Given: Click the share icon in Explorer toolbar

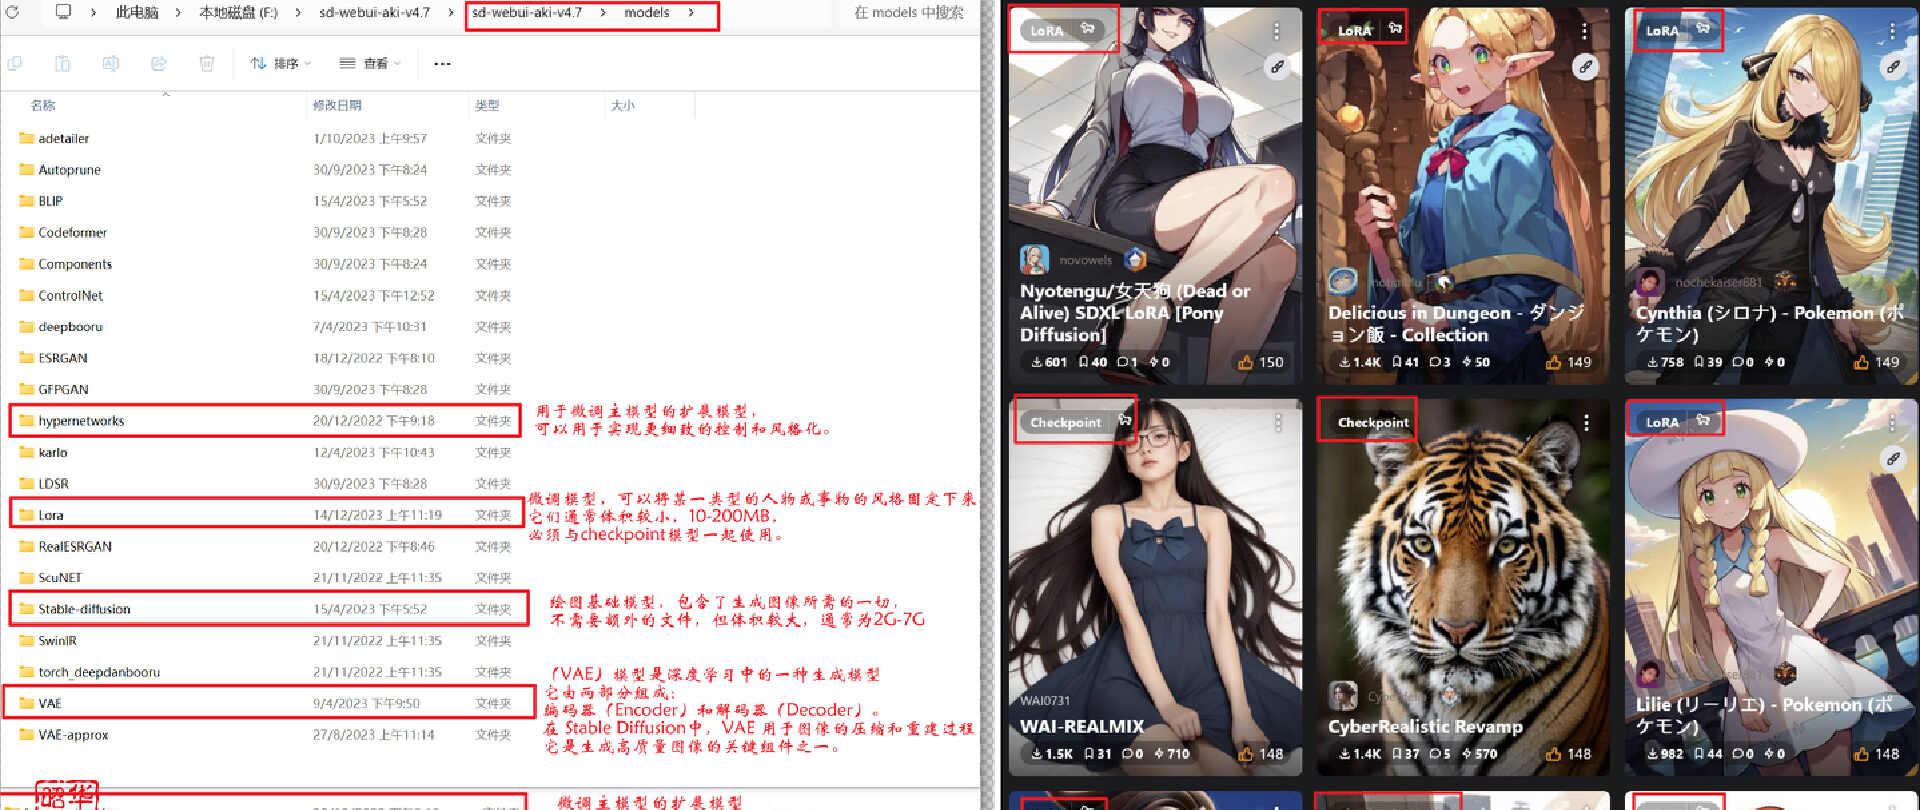Looking at the screenshot, I should 158,63.
